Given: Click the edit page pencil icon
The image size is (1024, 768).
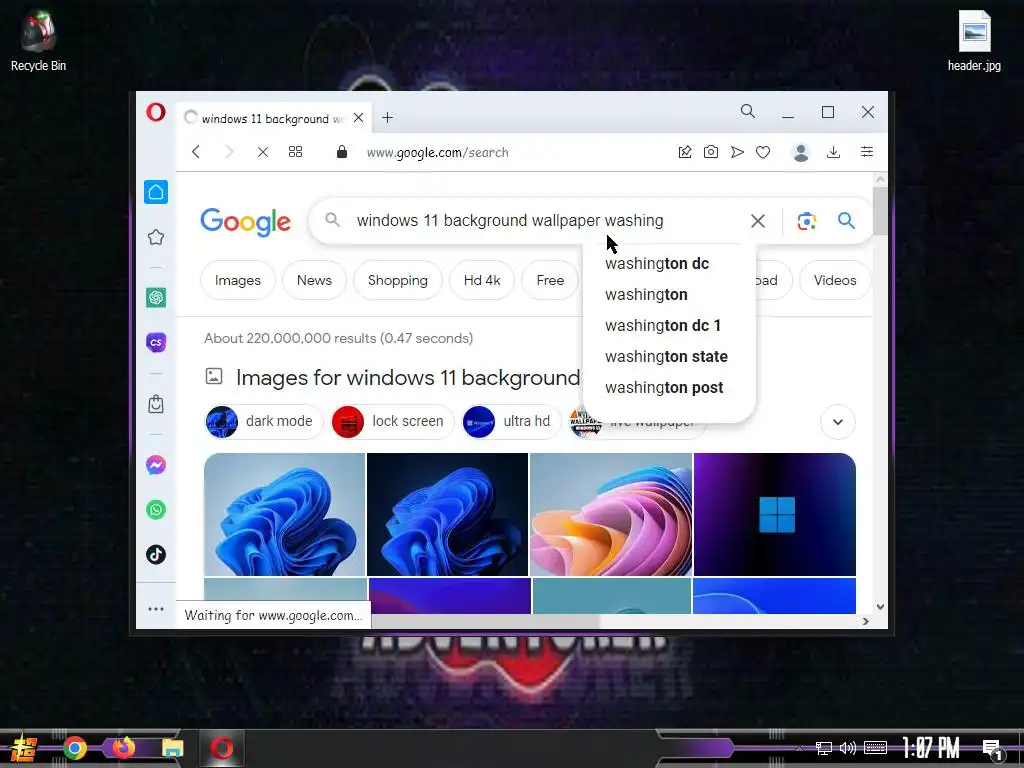Looking at the screenshot, I should [684, 152].
